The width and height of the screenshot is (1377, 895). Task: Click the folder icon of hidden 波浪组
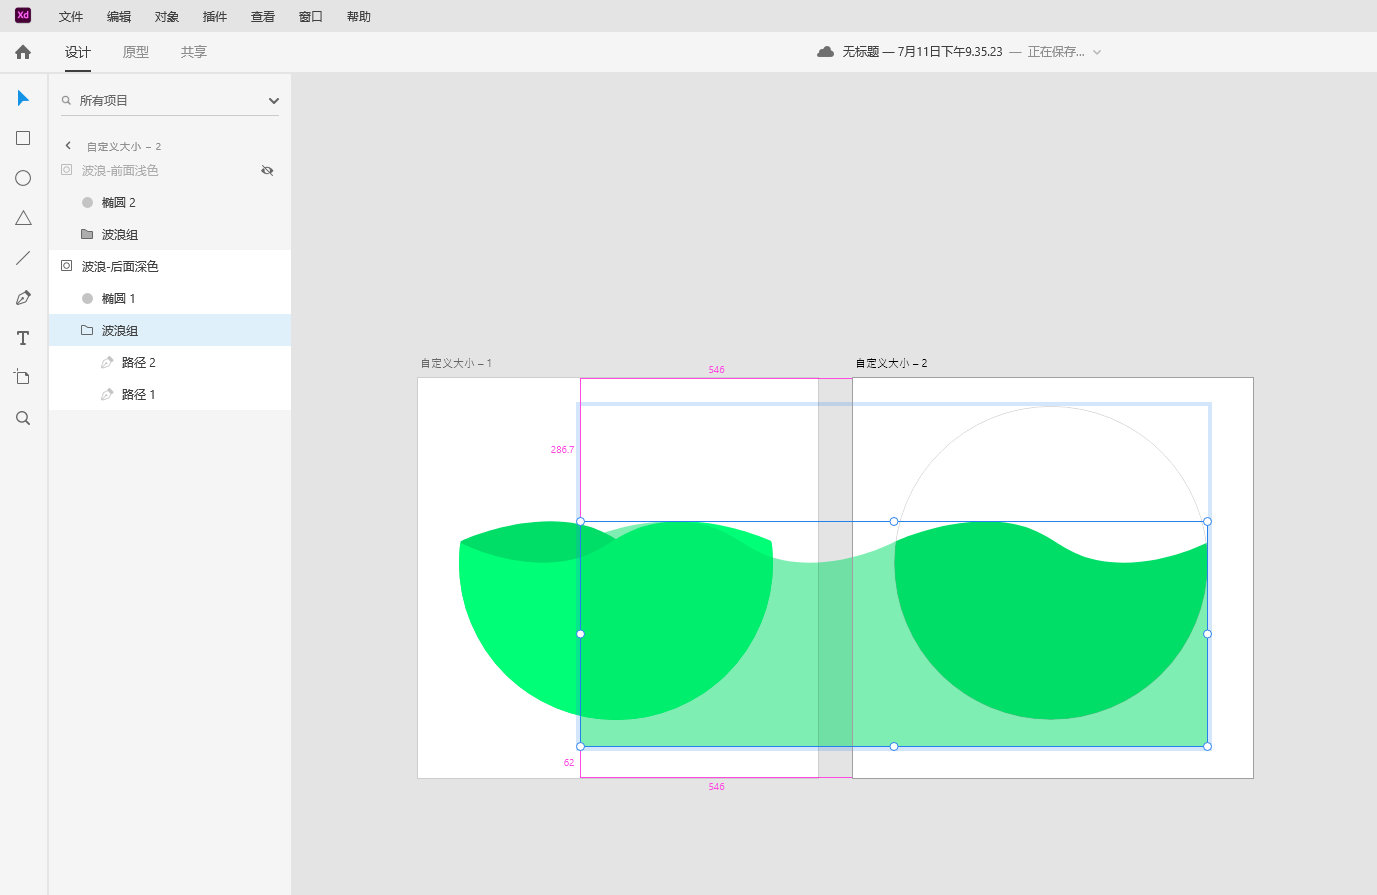pyautogui.click(x=87, y=234)
